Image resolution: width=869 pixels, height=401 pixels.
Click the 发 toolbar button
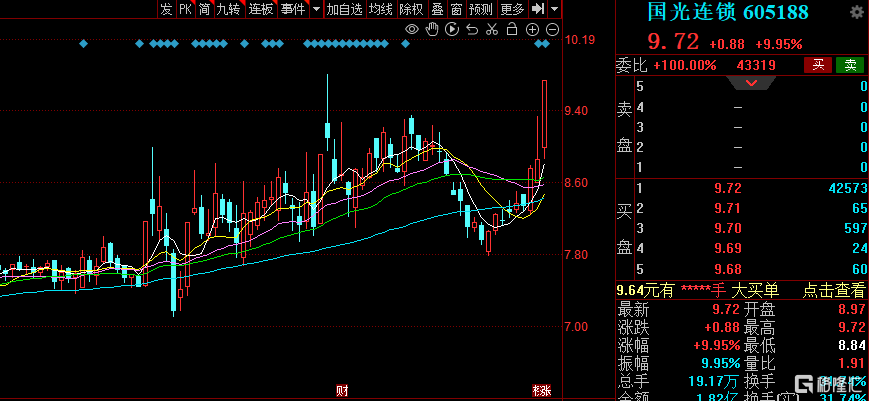pos(166,9)
